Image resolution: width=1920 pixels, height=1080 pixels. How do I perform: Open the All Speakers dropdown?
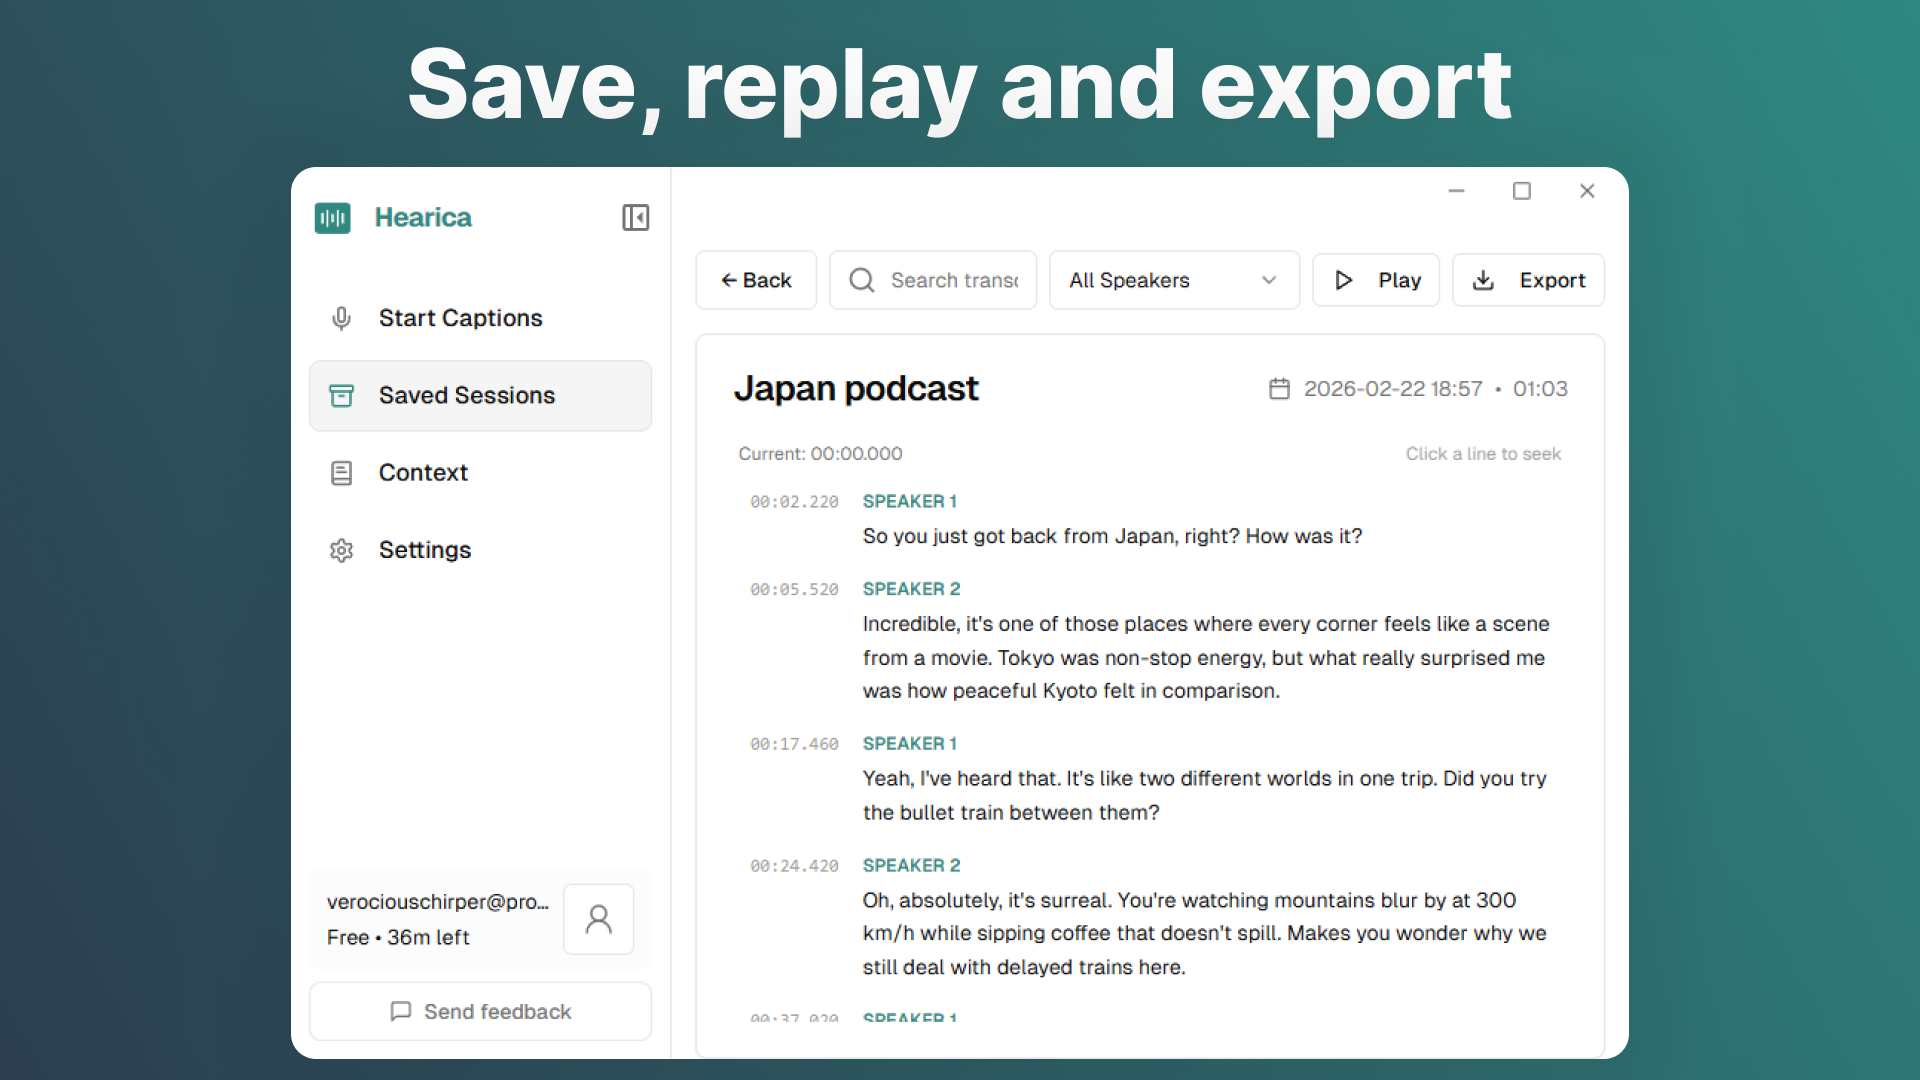pos(1173,280)
